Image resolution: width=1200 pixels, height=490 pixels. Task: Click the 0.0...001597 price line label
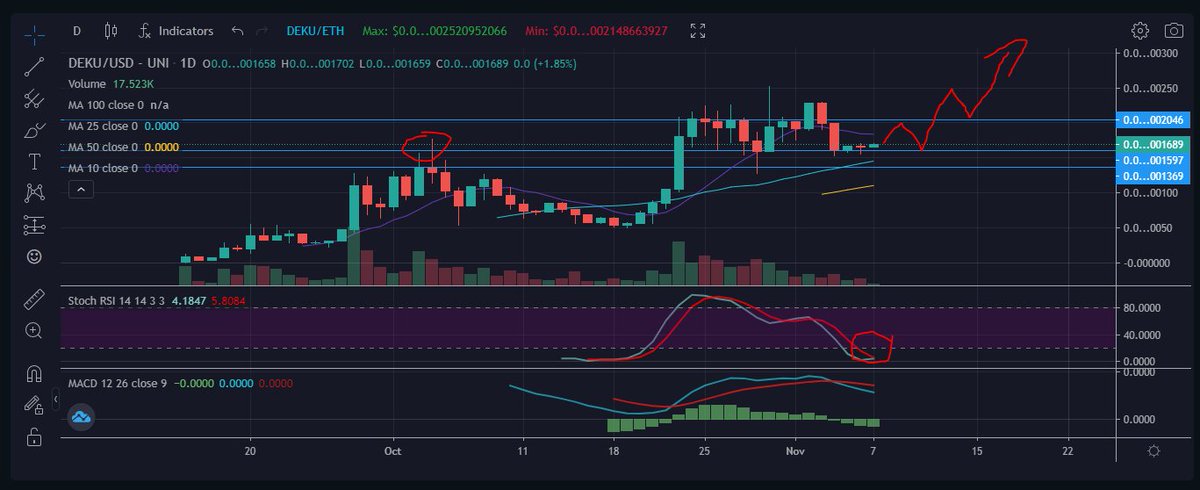(1153, 160)
